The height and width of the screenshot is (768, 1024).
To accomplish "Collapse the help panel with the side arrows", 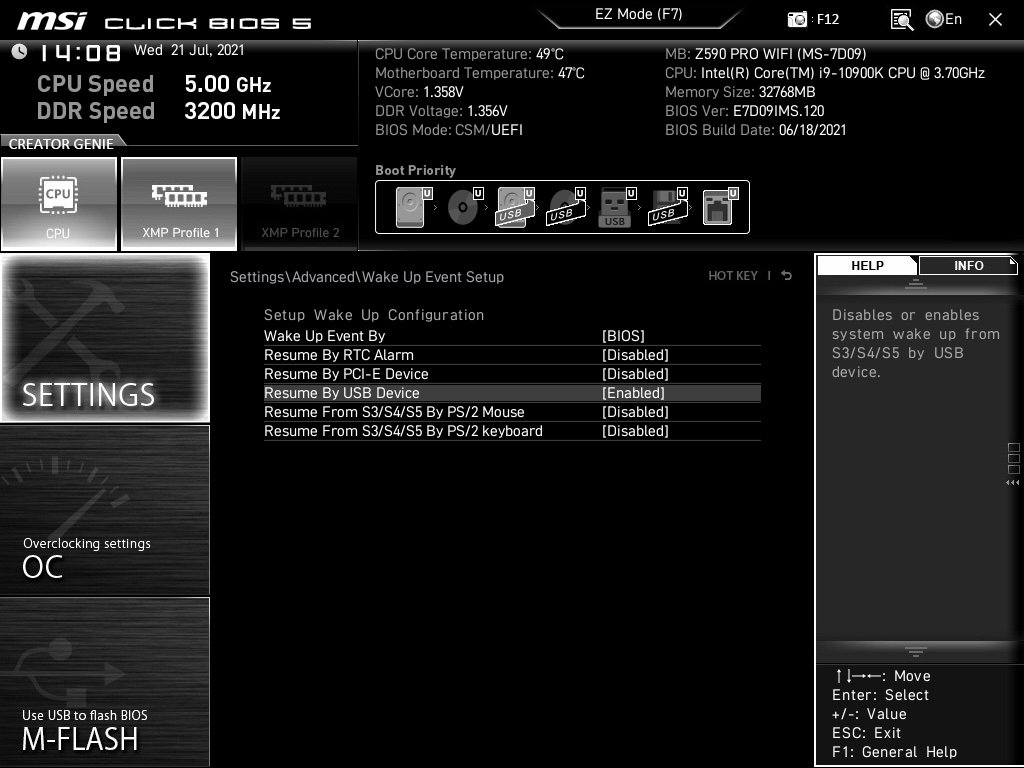I will point(1013,483).
